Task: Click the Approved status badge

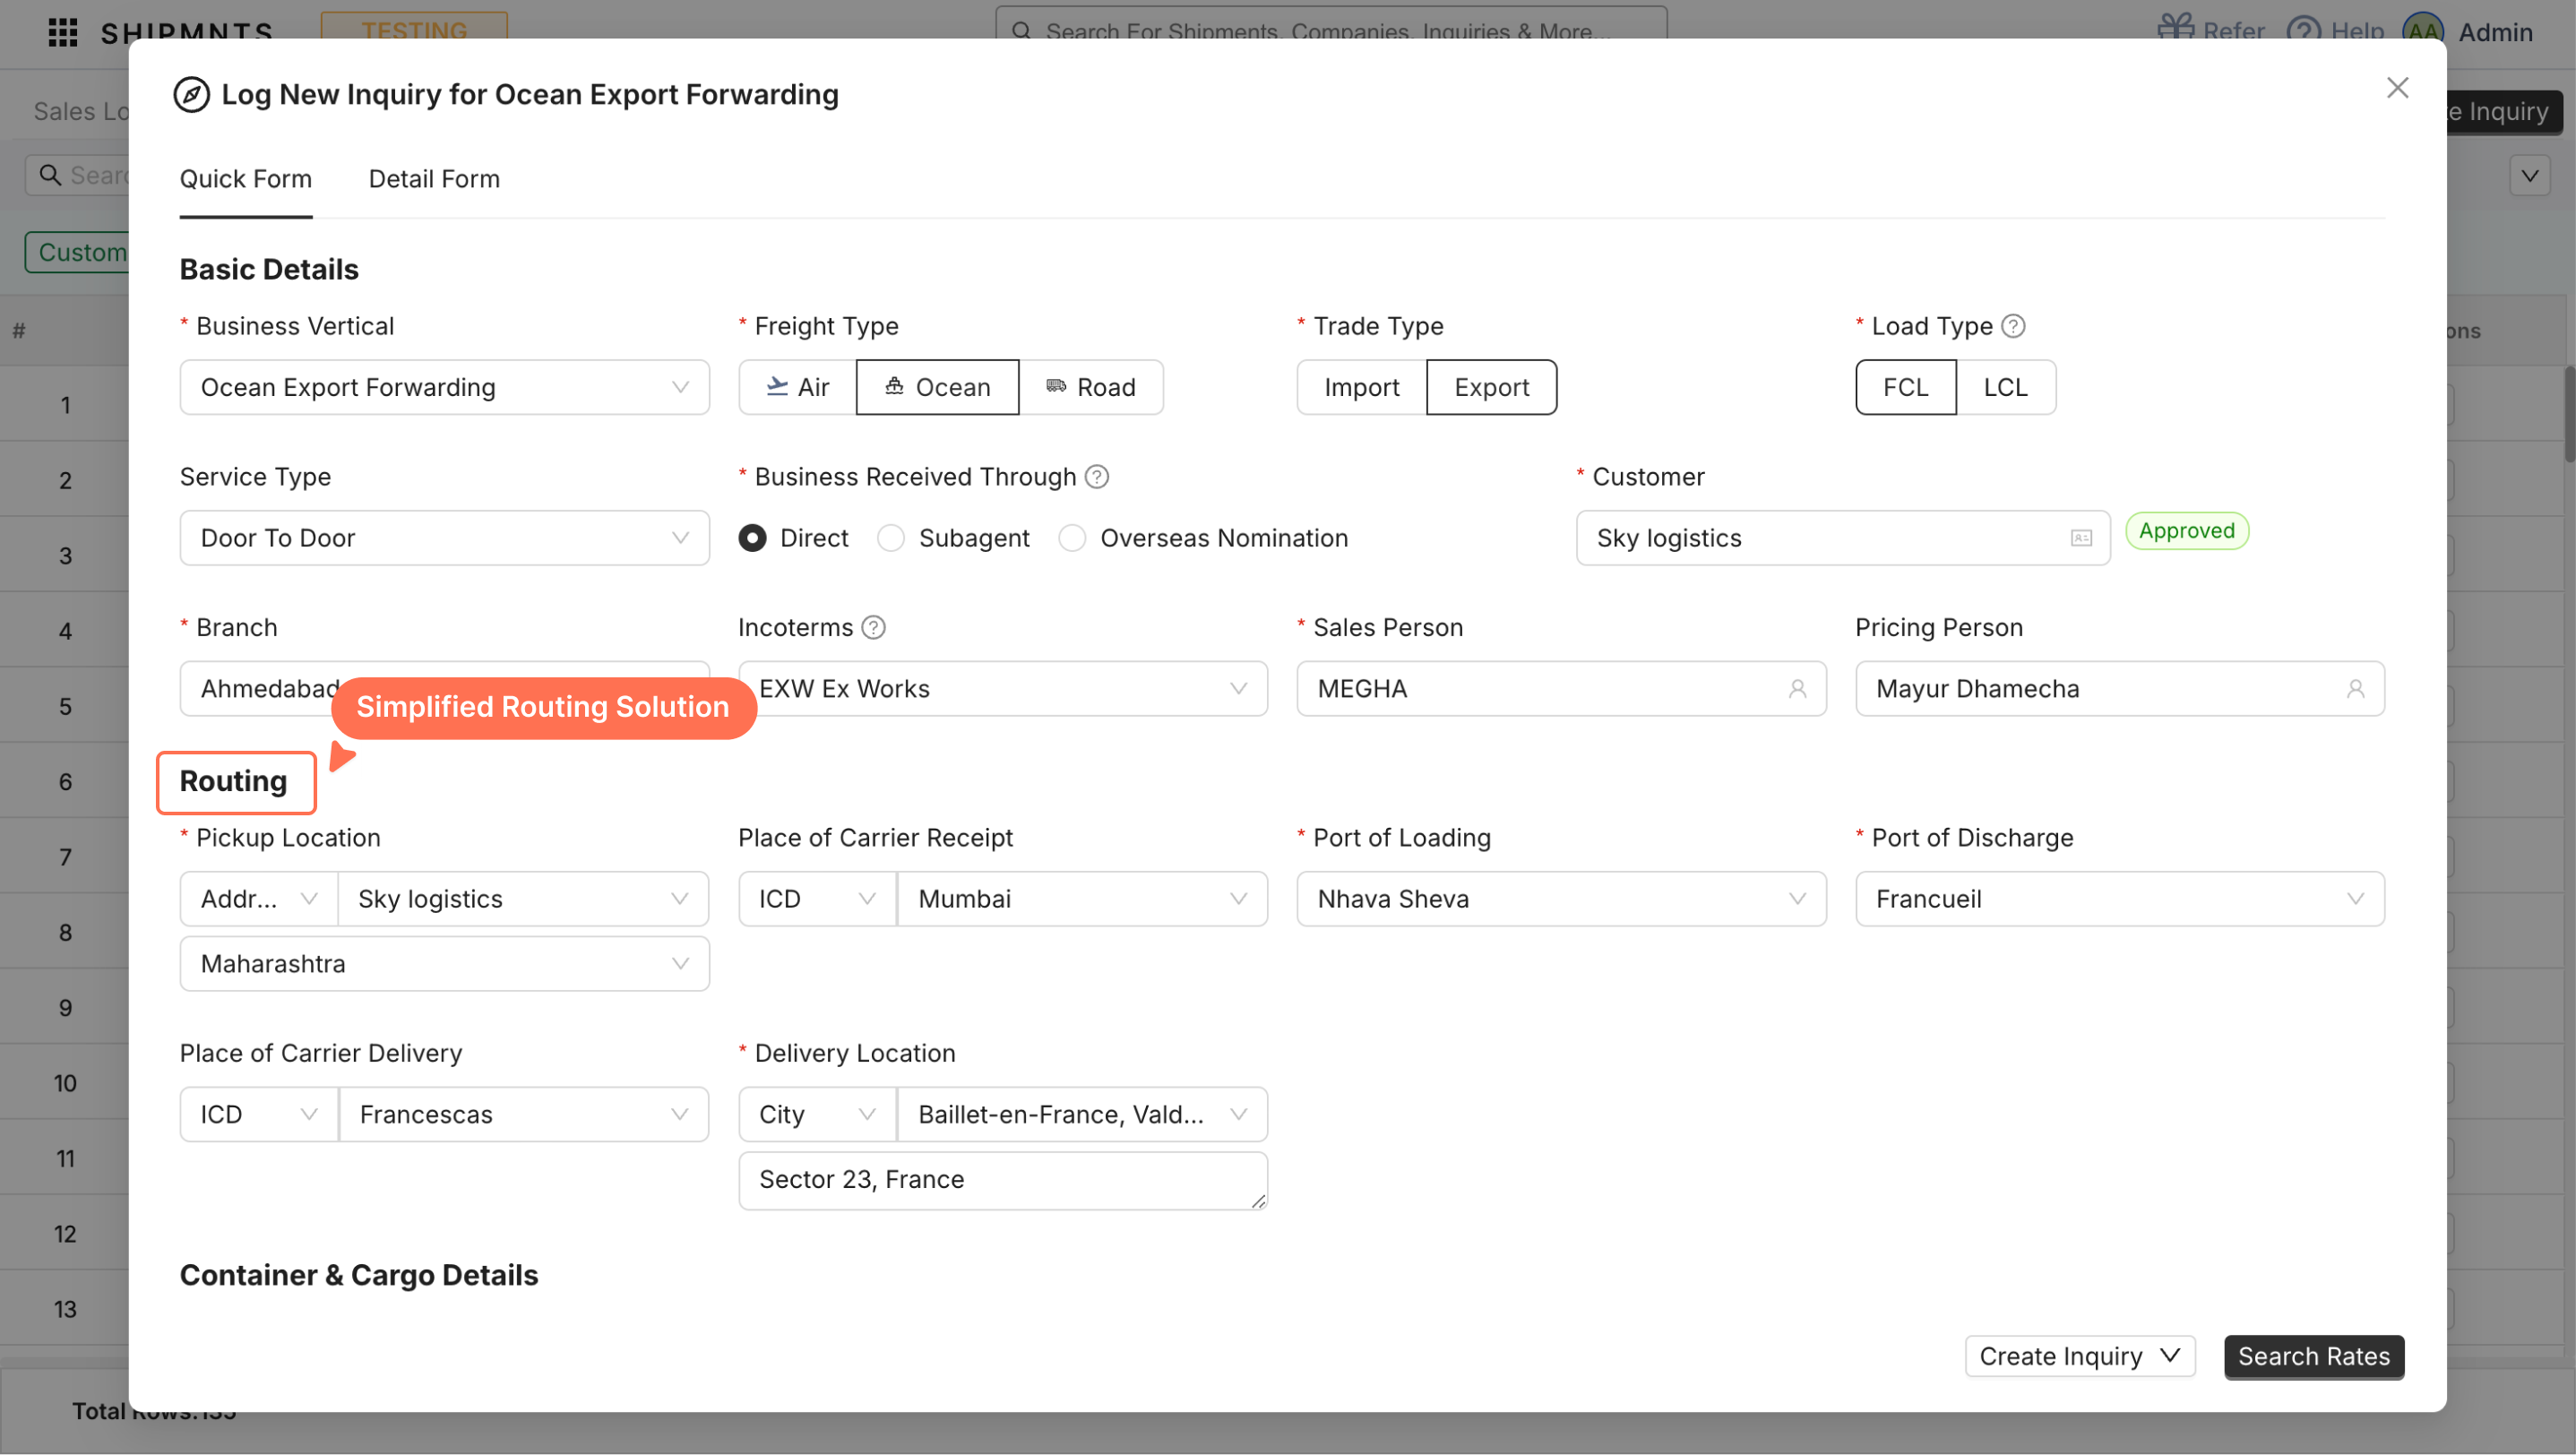Action: tap(2186, 531)
